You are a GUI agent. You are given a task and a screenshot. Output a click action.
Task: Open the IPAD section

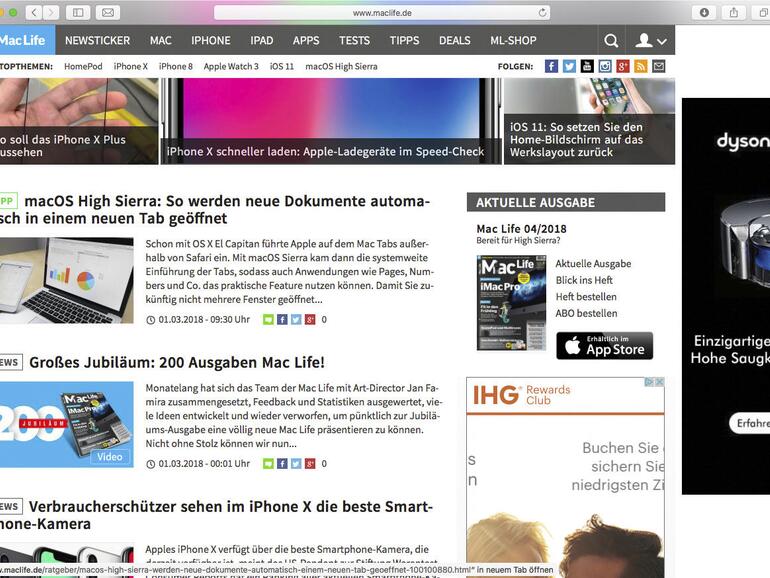(262, 40)
